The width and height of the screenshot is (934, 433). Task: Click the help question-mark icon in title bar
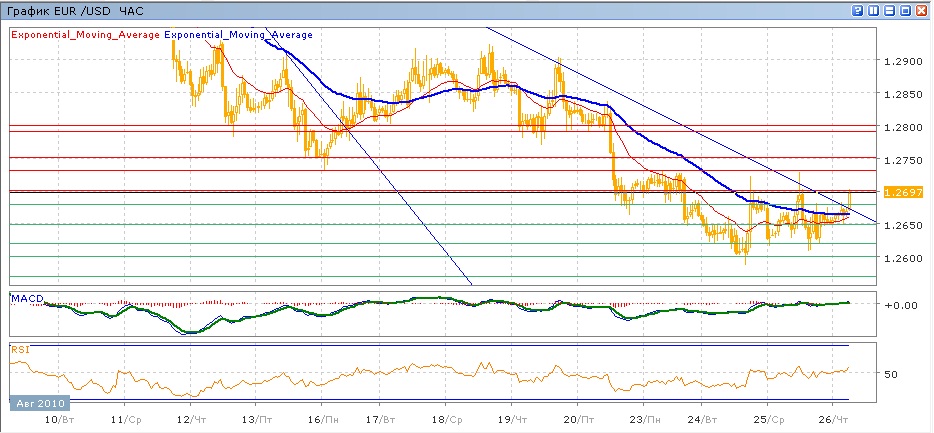pos(857,10)
